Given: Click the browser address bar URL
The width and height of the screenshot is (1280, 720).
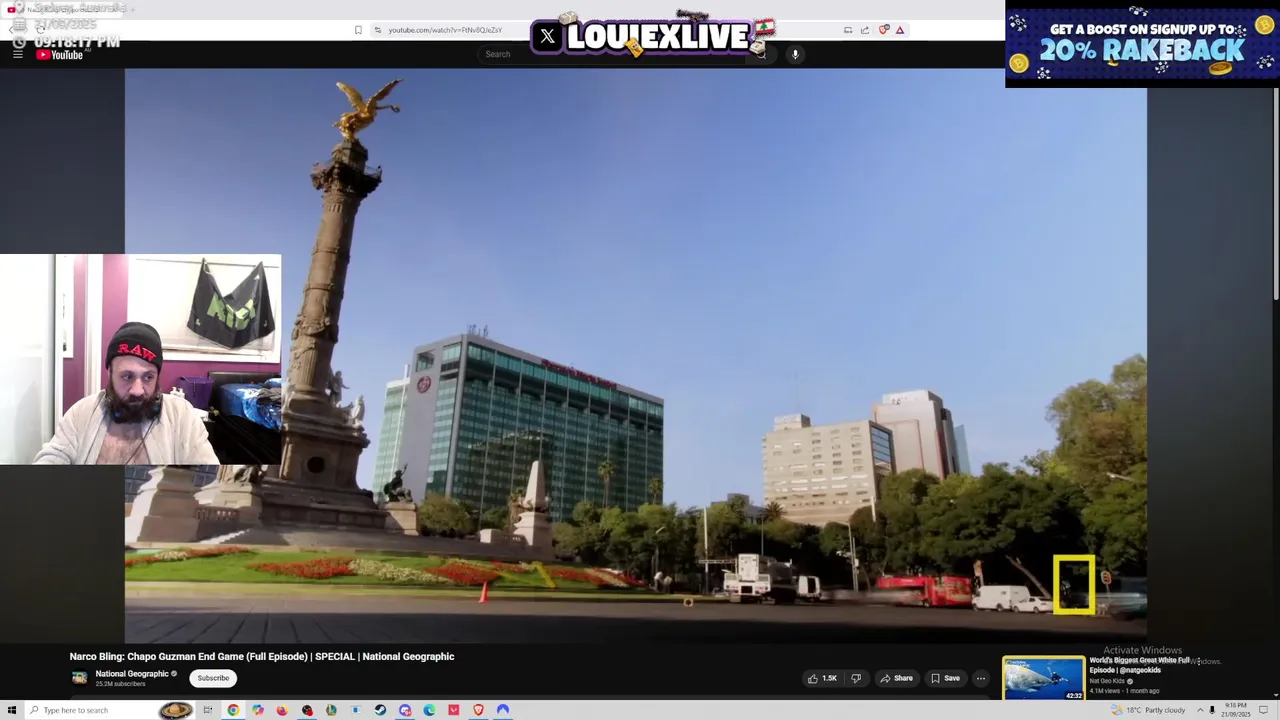Looking at the screenshot, I should tap(445, 30).
